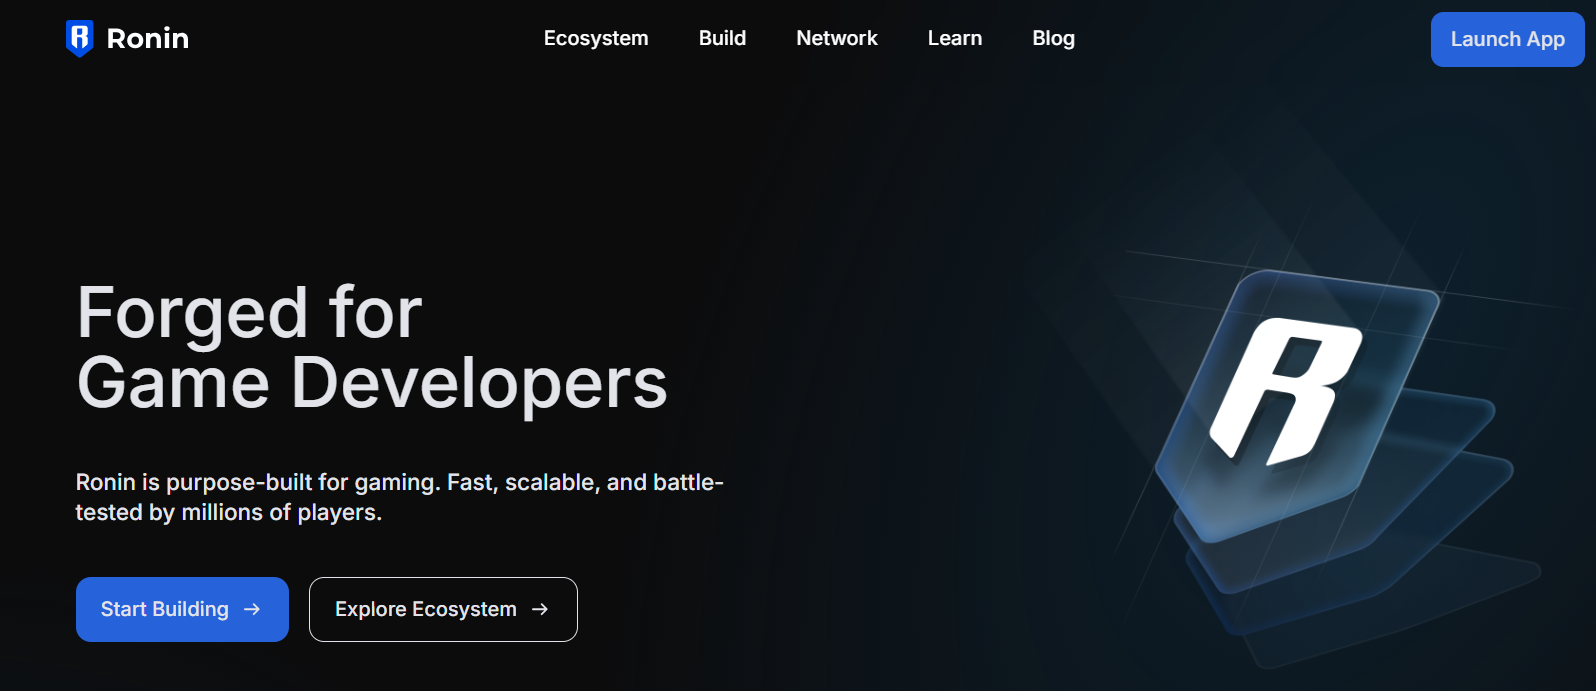Click the Explore Ecosystem button
Screen dimensions: 1596x691
click(x=443, y=609)
